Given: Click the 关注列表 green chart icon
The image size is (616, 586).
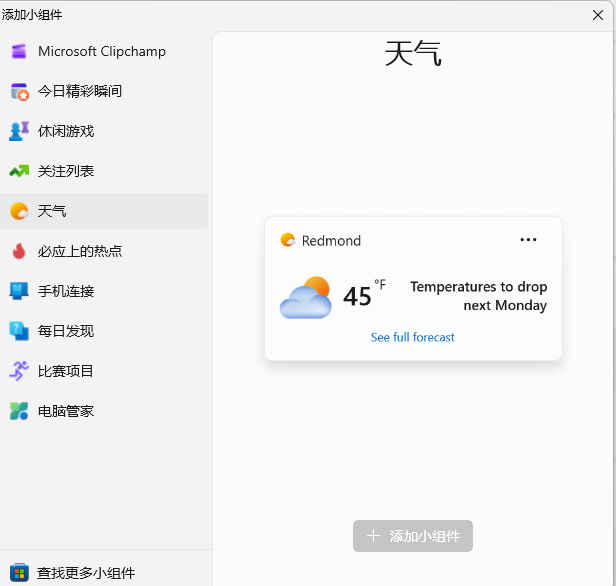Looking at the screenshot, I should click(x=19, y=171).
